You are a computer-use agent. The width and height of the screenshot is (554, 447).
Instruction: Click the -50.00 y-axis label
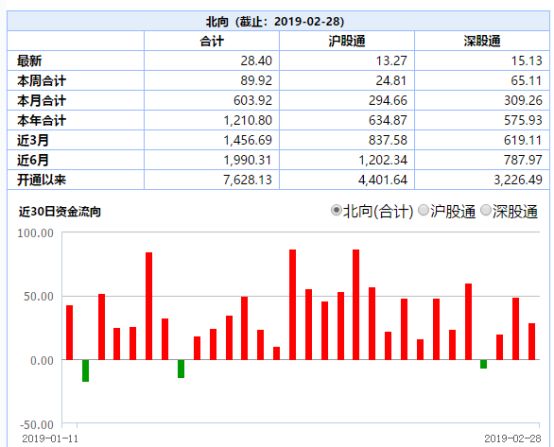[x=37, y=424]
